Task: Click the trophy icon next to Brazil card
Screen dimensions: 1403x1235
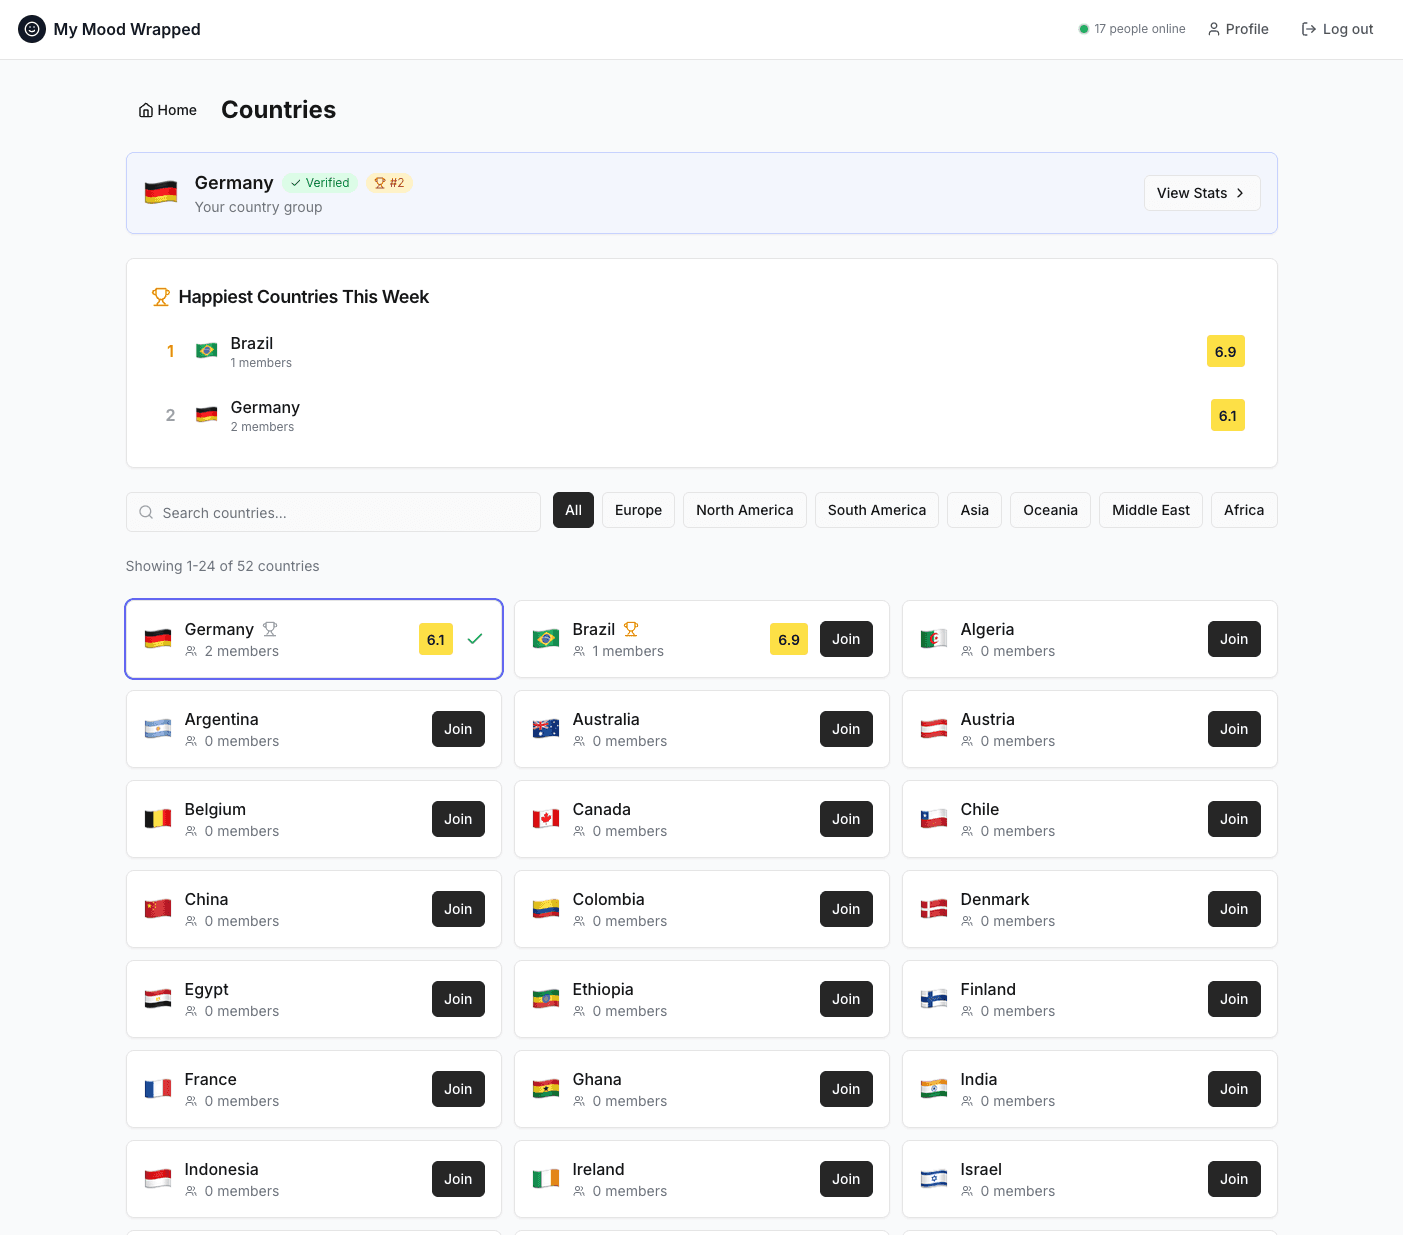Action: coord(631,629)
